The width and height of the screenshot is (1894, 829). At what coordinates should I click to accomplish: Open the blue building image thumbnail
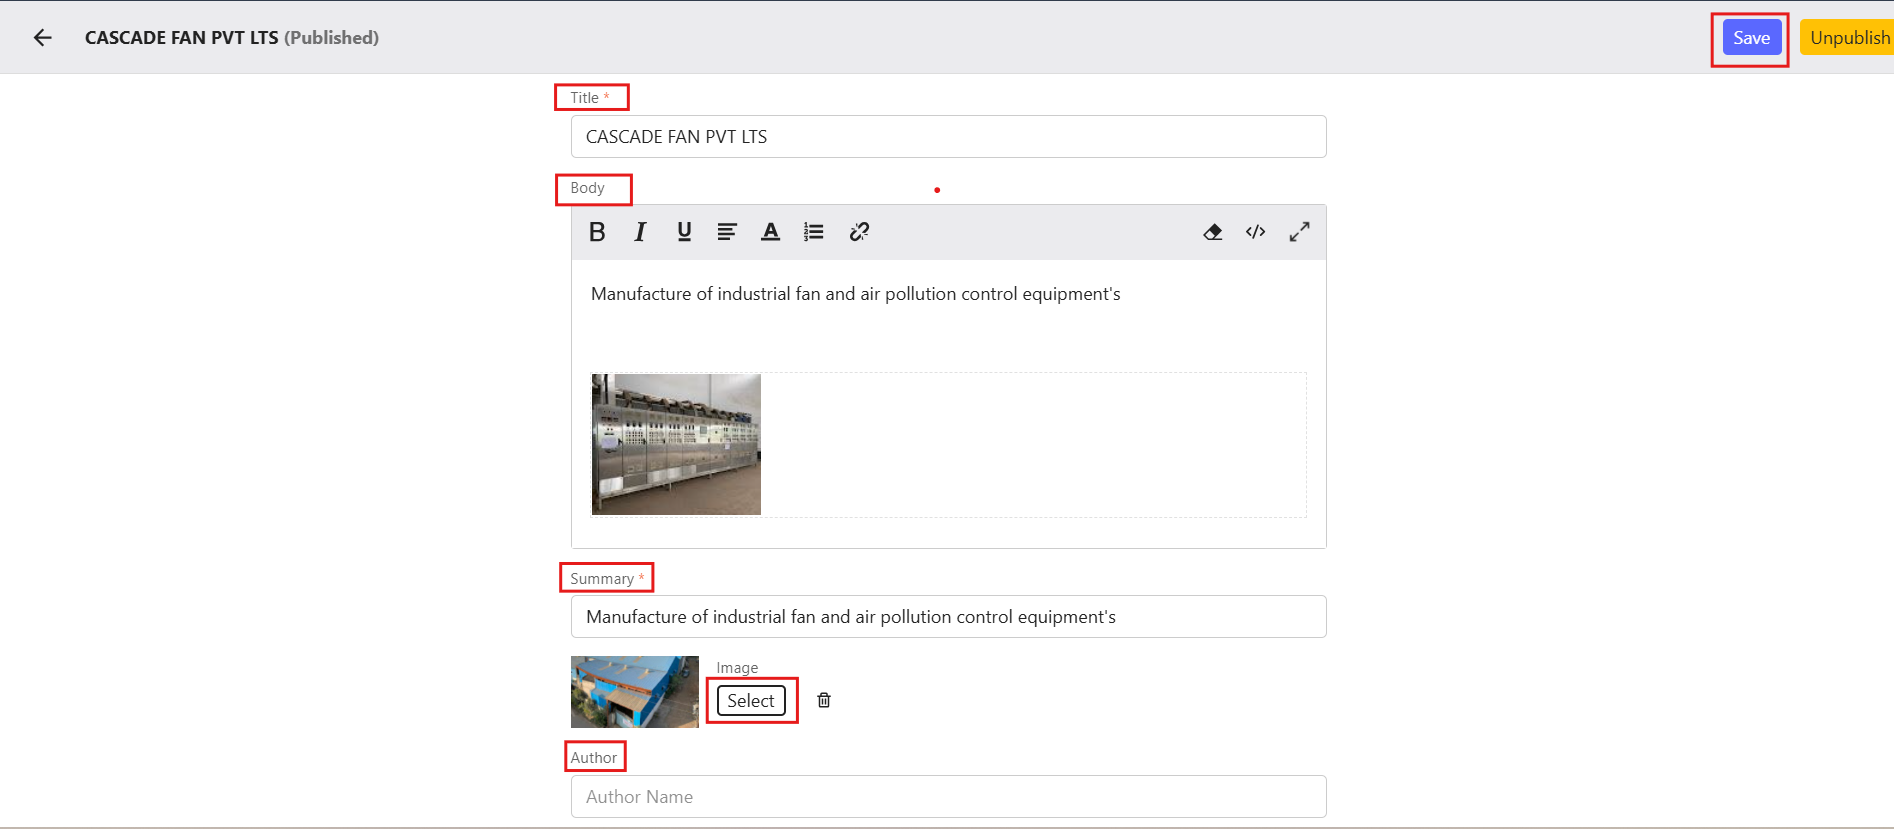[x=635, y=692]
